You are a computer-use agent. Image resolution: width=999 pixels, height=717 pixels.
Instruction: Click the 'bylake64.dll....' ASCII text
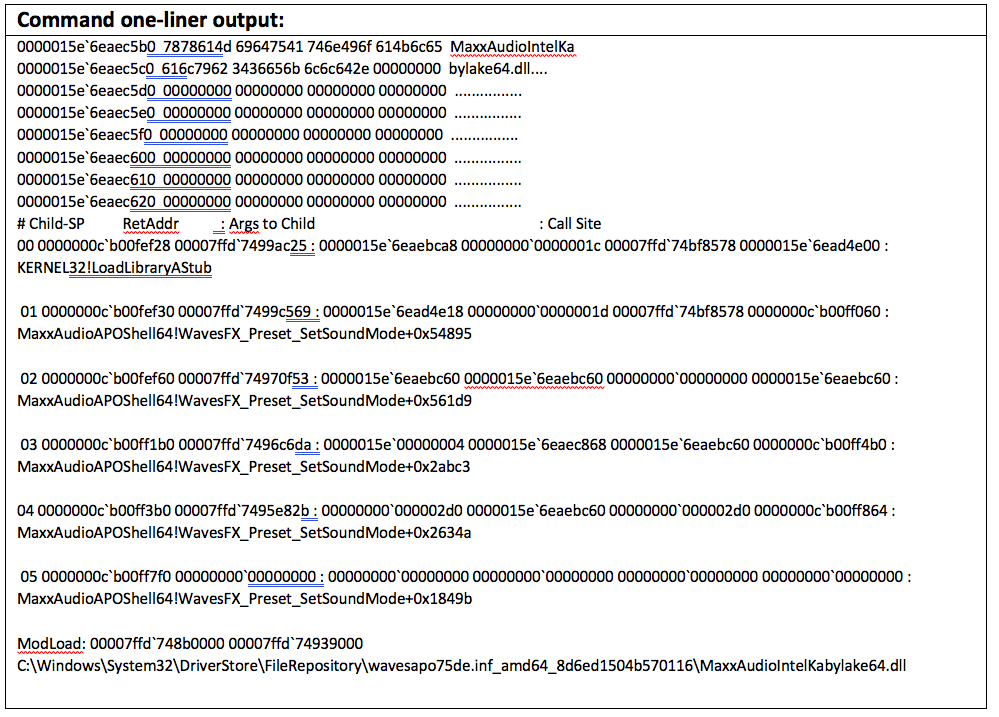(x=498, y=69)
